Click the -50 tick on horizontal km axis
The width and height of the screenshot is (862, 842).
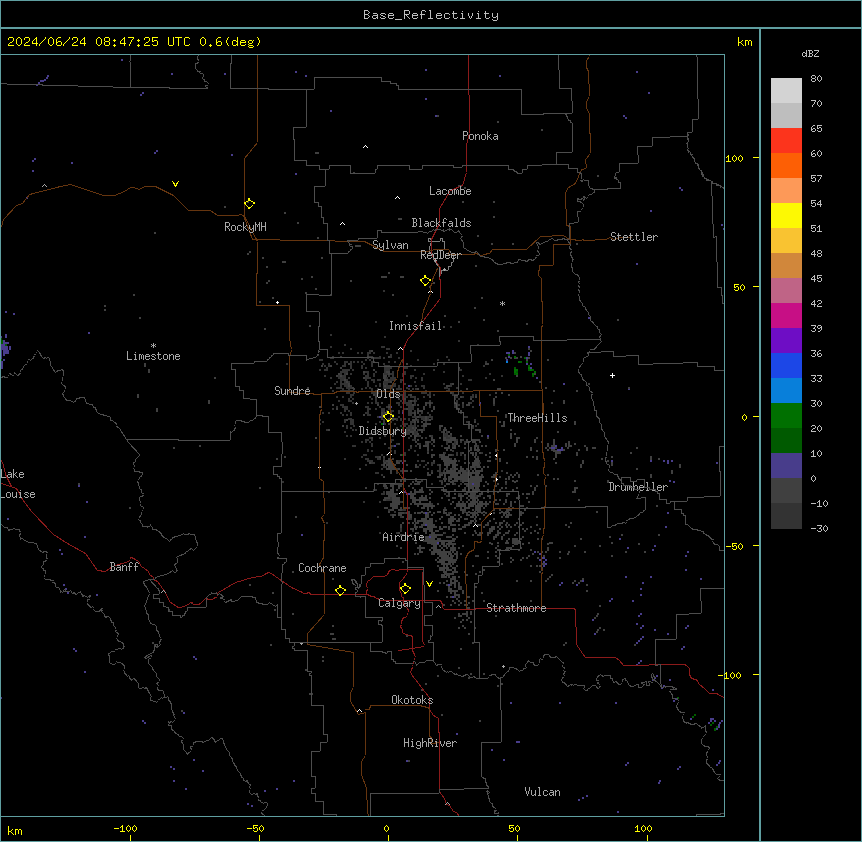[256, 828]
